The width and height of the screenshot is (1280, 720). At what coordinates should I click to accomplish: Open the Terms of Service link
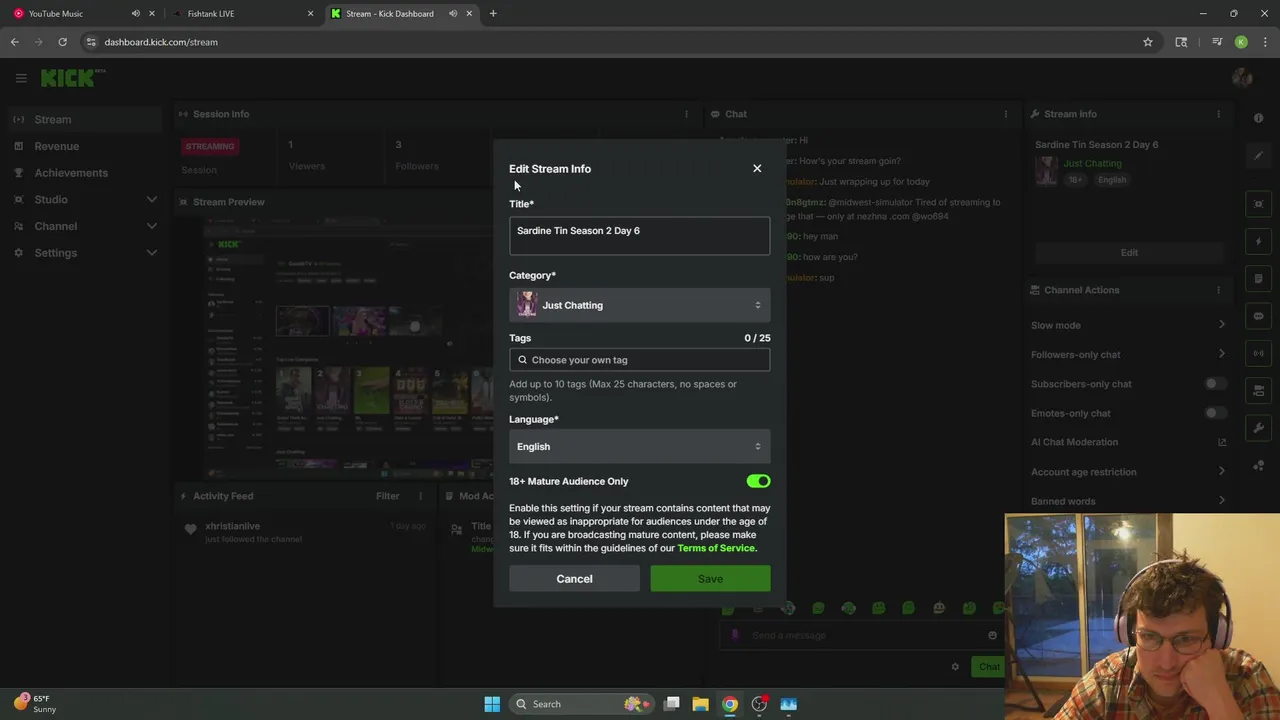[x=716, y=548]
